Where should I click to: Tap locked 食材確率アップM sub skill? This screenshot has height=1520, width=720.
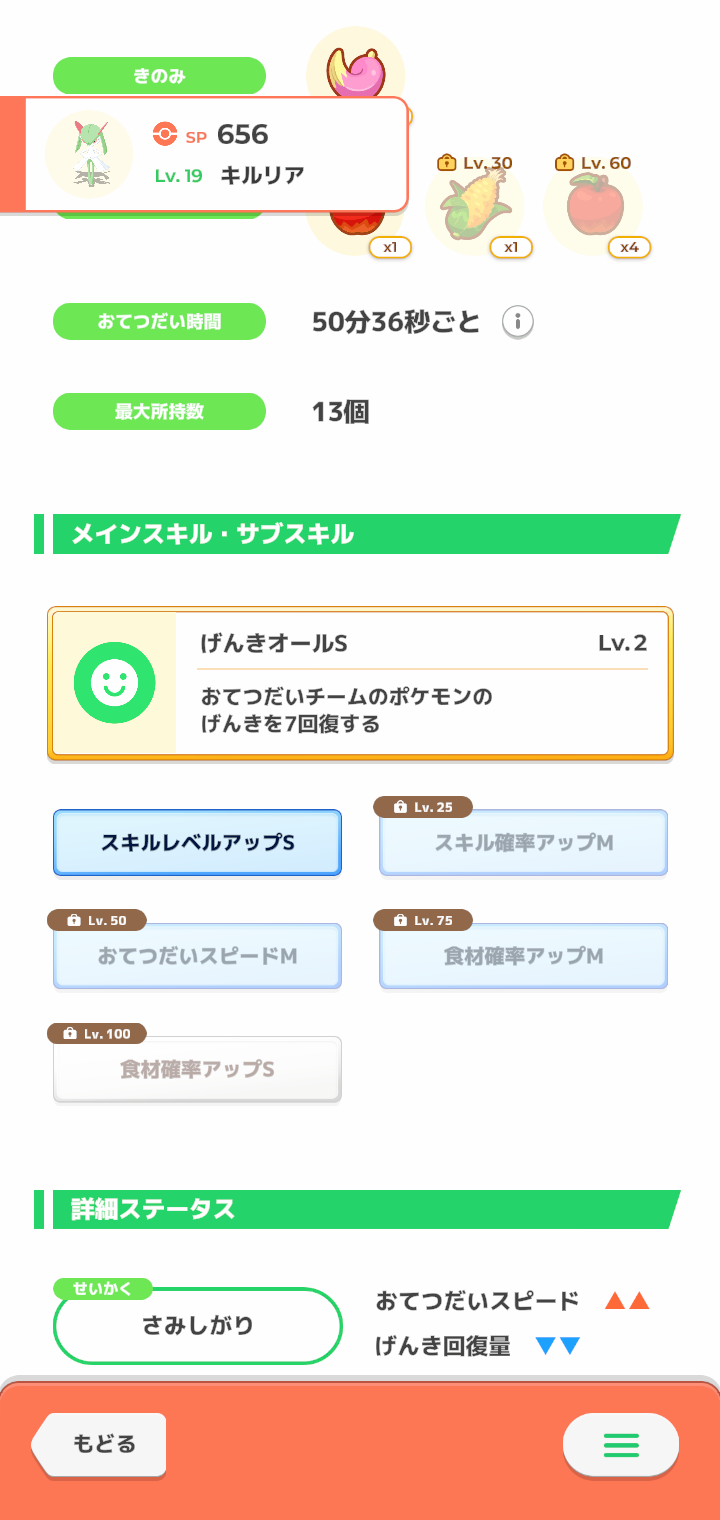(523, 956)
